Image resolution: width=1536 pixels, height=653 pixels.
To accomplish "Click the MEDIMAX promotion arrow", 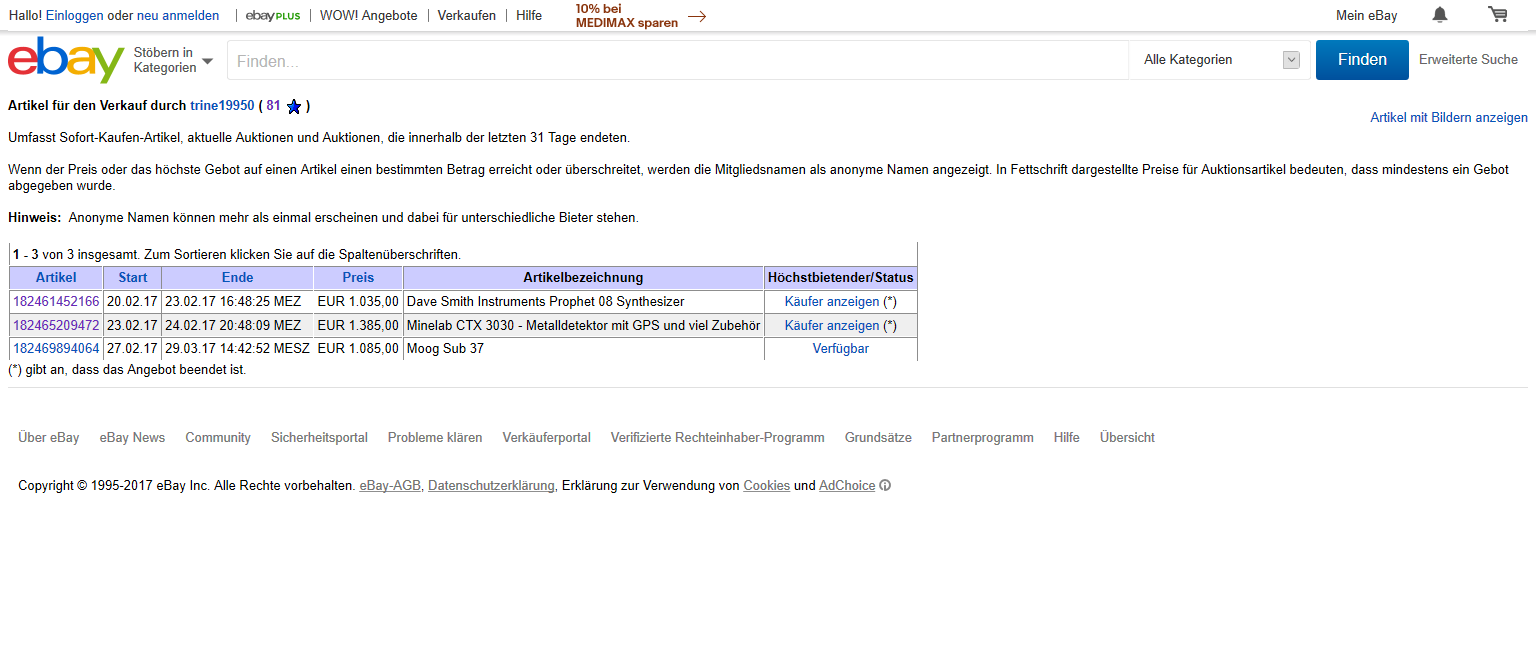I will [x=697, y=16].
